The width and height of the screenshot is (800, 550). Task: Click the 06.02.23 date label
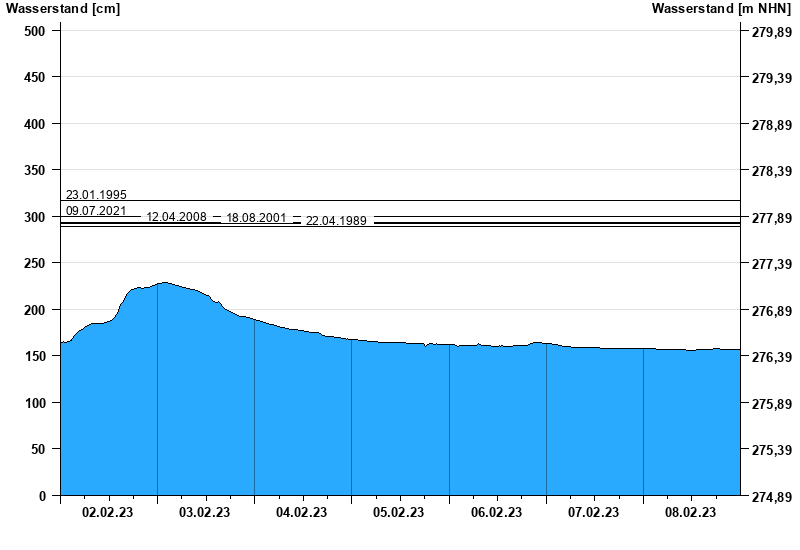click(496, 513)
